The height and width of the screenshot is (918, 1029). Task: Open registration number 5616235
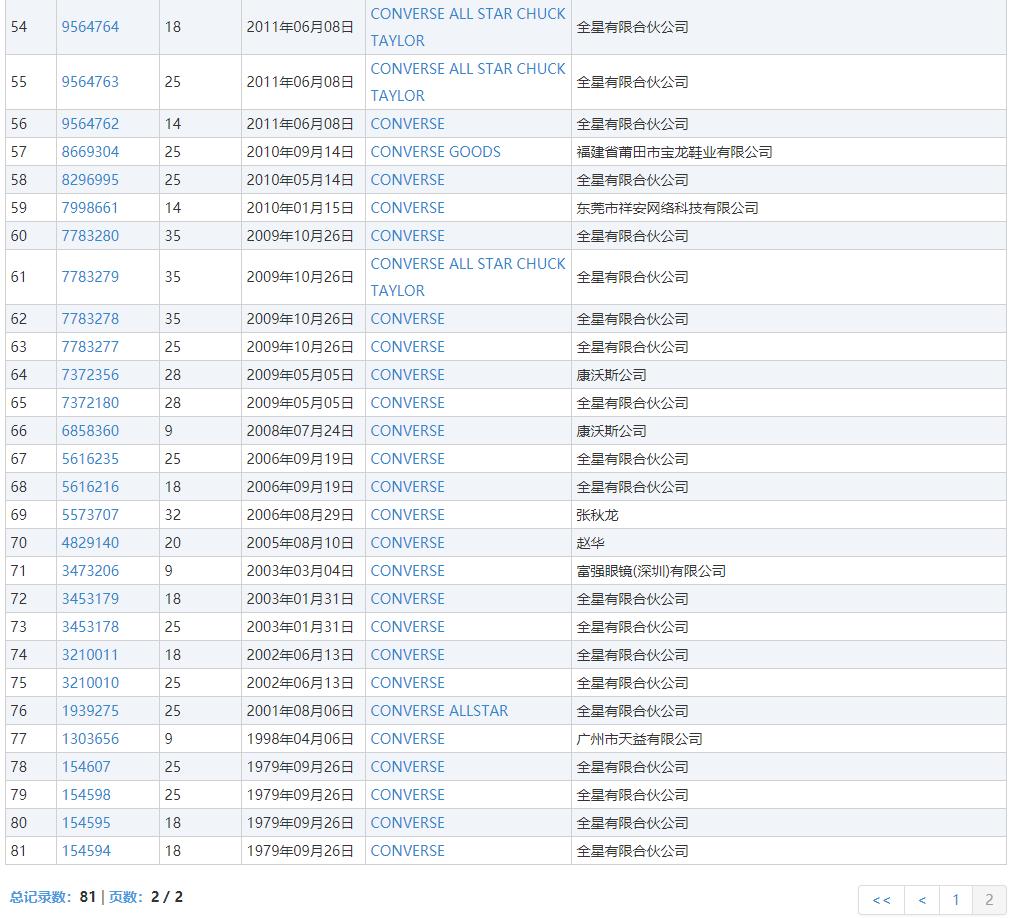[90, 458]
